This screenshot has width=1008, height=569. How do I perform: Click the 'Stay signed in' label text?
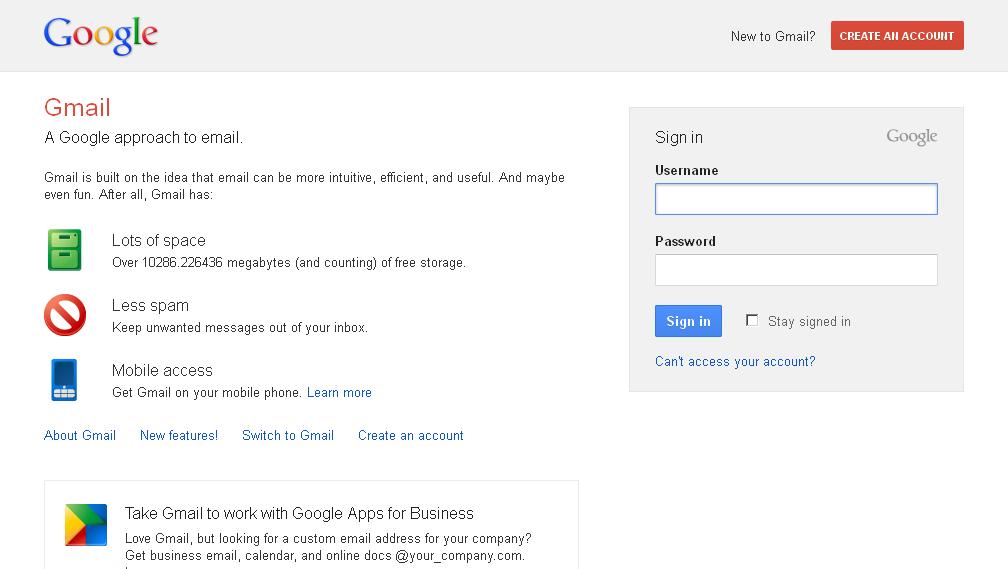(x=809, y=321)
